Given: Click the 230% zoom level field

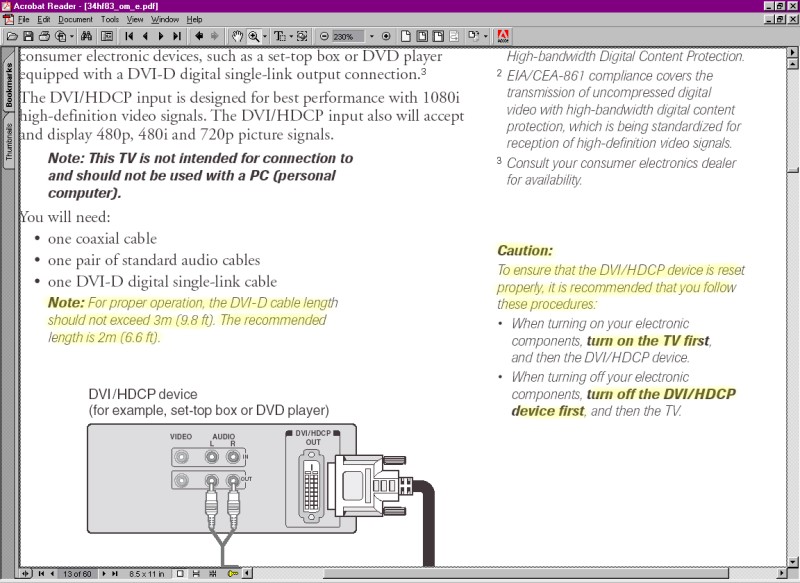Looking at the screenshot, I should pos(348,36).
